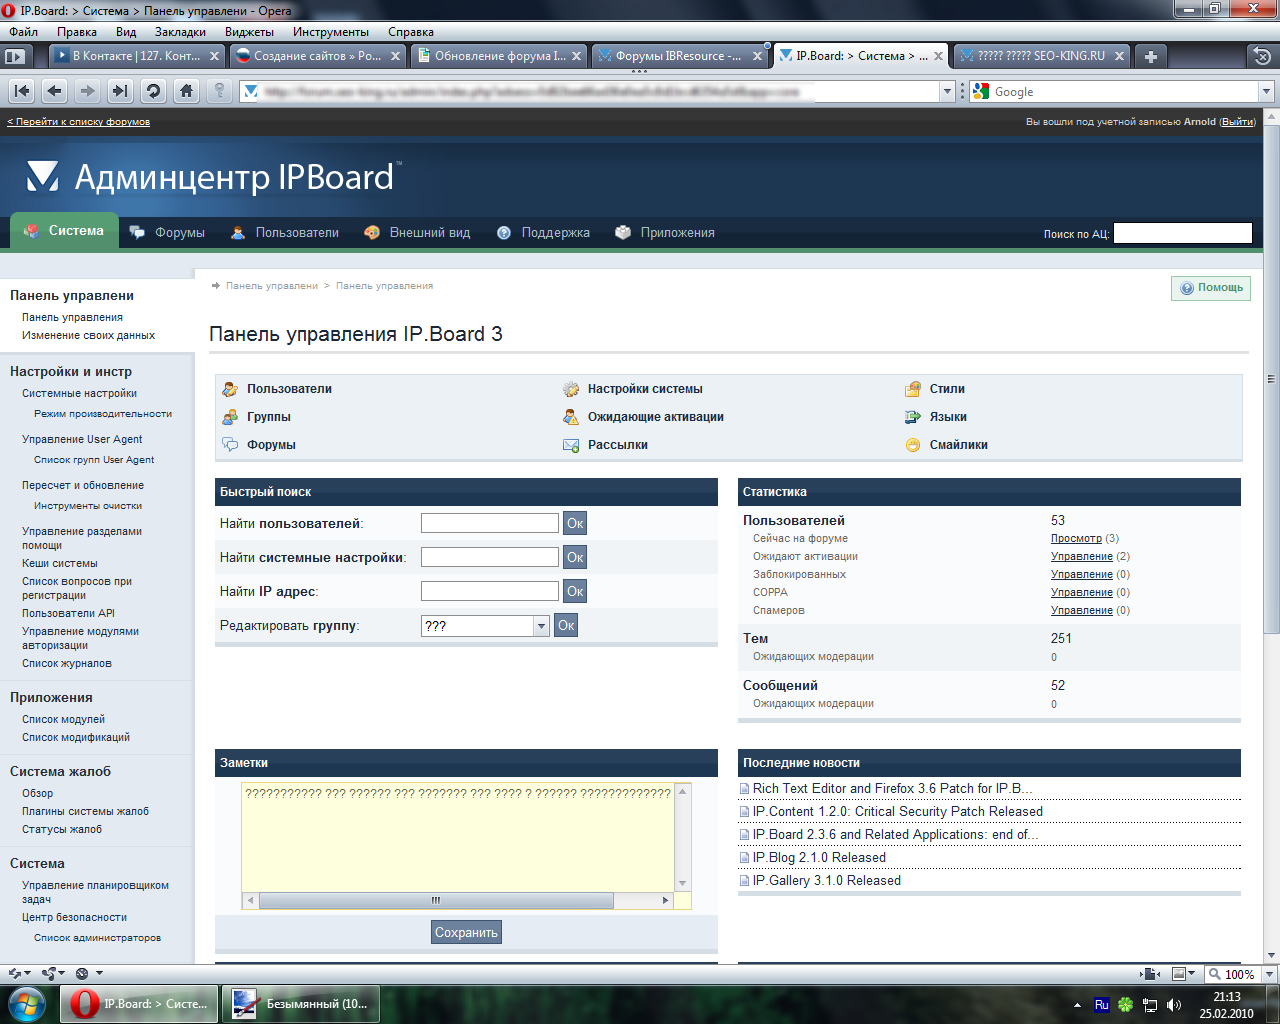Open the Форумы quick link icon

point(230,445)
